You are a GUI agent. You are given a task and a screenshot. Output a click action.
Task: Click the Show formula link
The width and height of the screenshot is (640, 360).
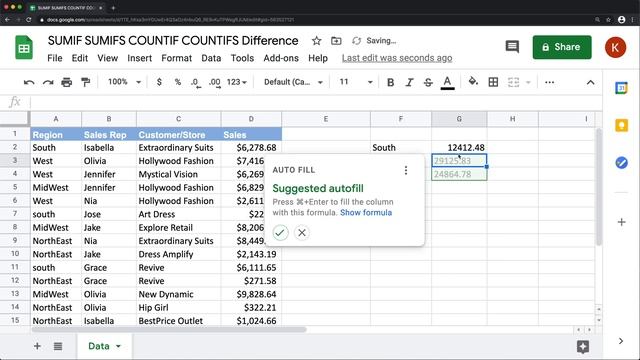pyautogui.click(x=366, y=212)
